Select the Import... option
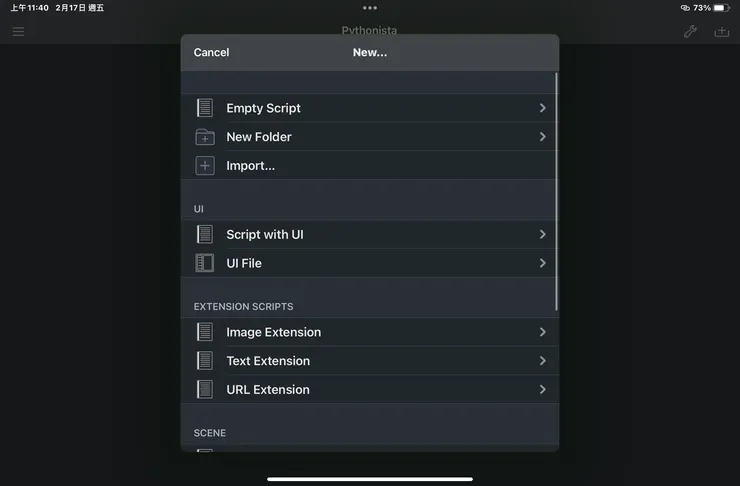This screenshot has width=740, height=486. [x=250, y=166]
